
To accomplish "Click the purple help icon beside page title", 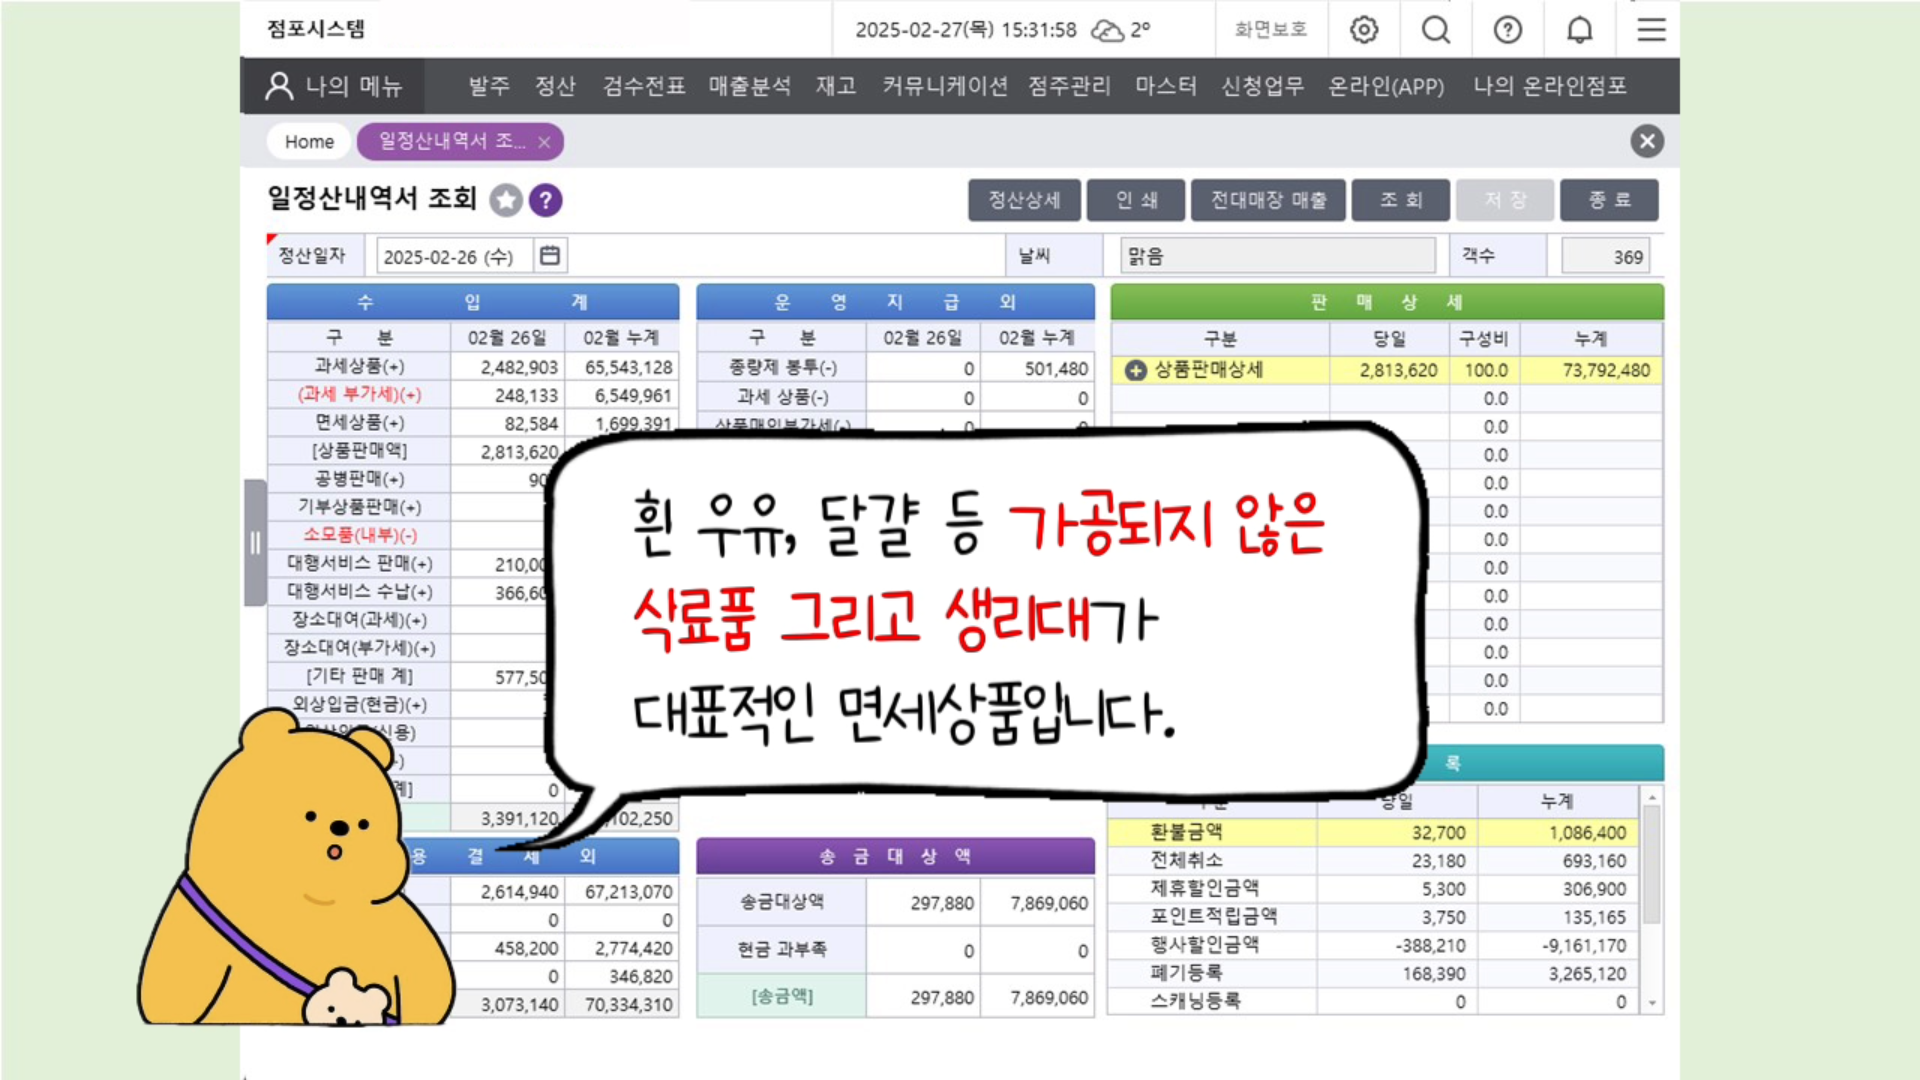I will [x=545, y=200].
